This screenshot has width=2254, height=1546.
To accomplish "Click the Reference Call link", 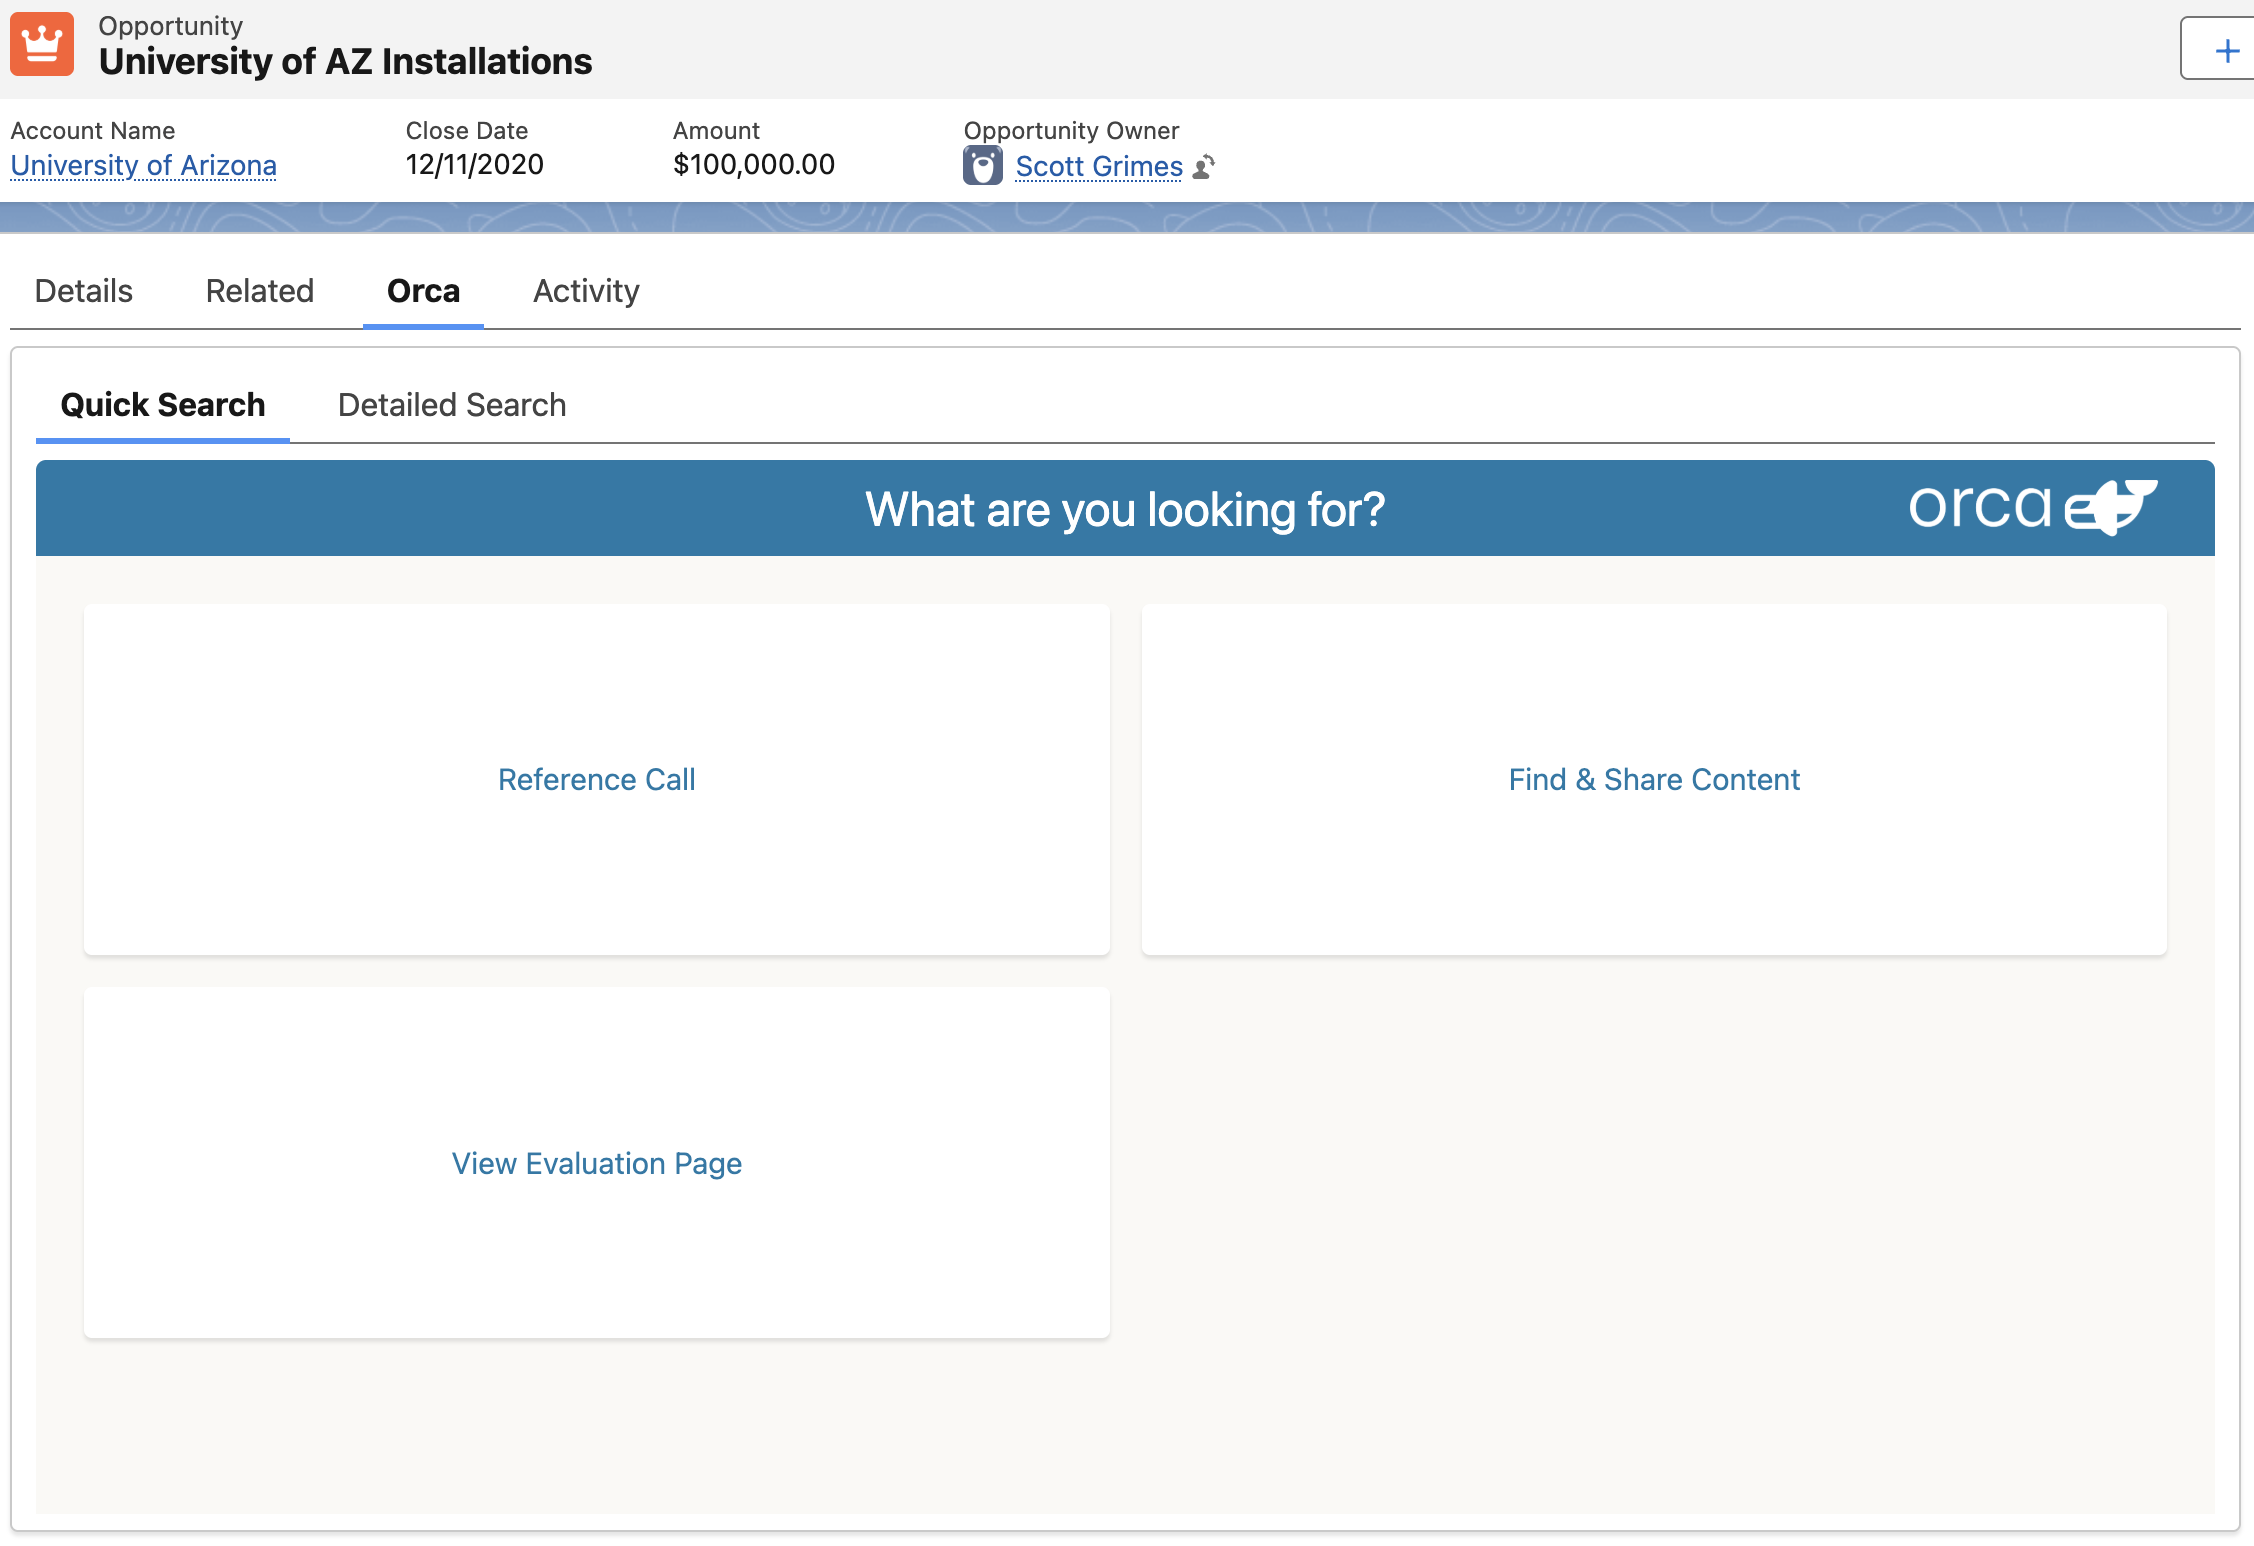I will [596, 779].
